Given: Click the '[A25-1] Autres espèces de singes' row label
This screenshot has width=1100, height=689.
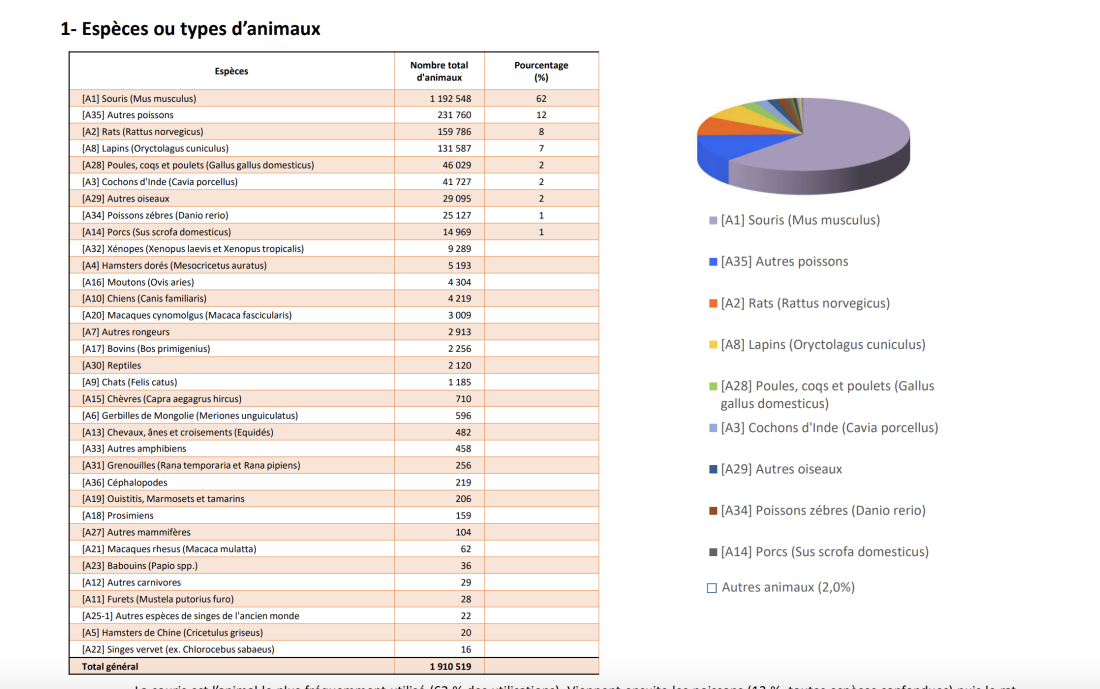Looking at the screenshot, I should [x=190, y=616].
